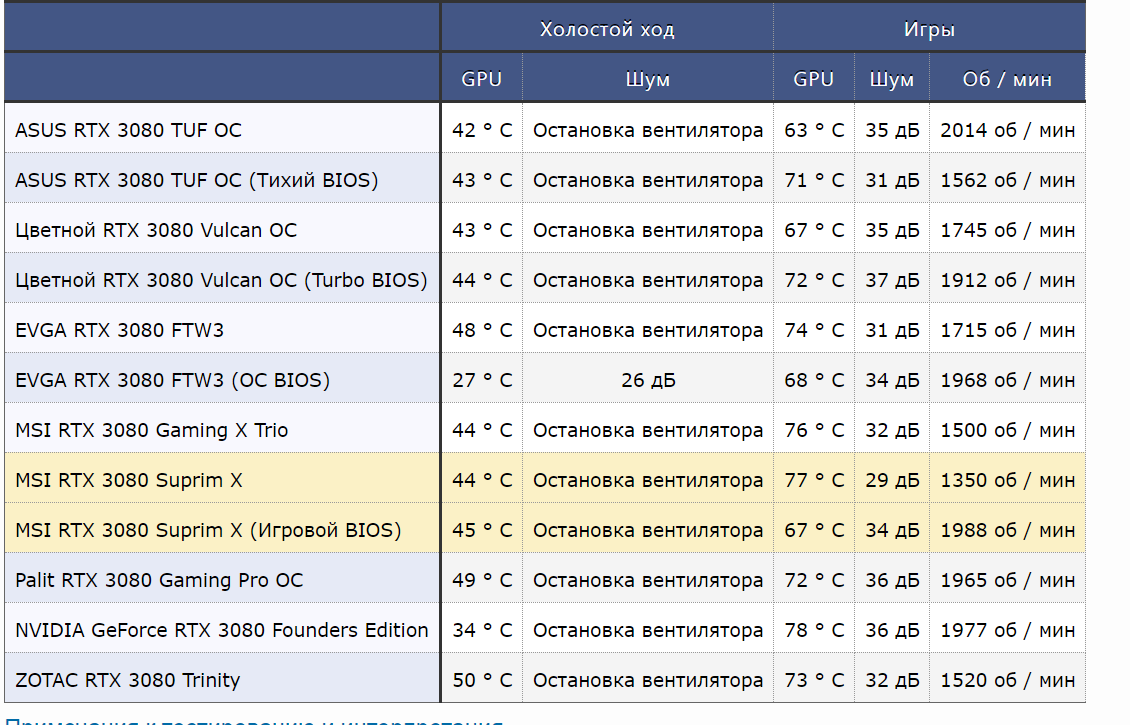Click the 'Игры' header cell
The height and width of the screenshot is (725, 1130).
(929, 29)
